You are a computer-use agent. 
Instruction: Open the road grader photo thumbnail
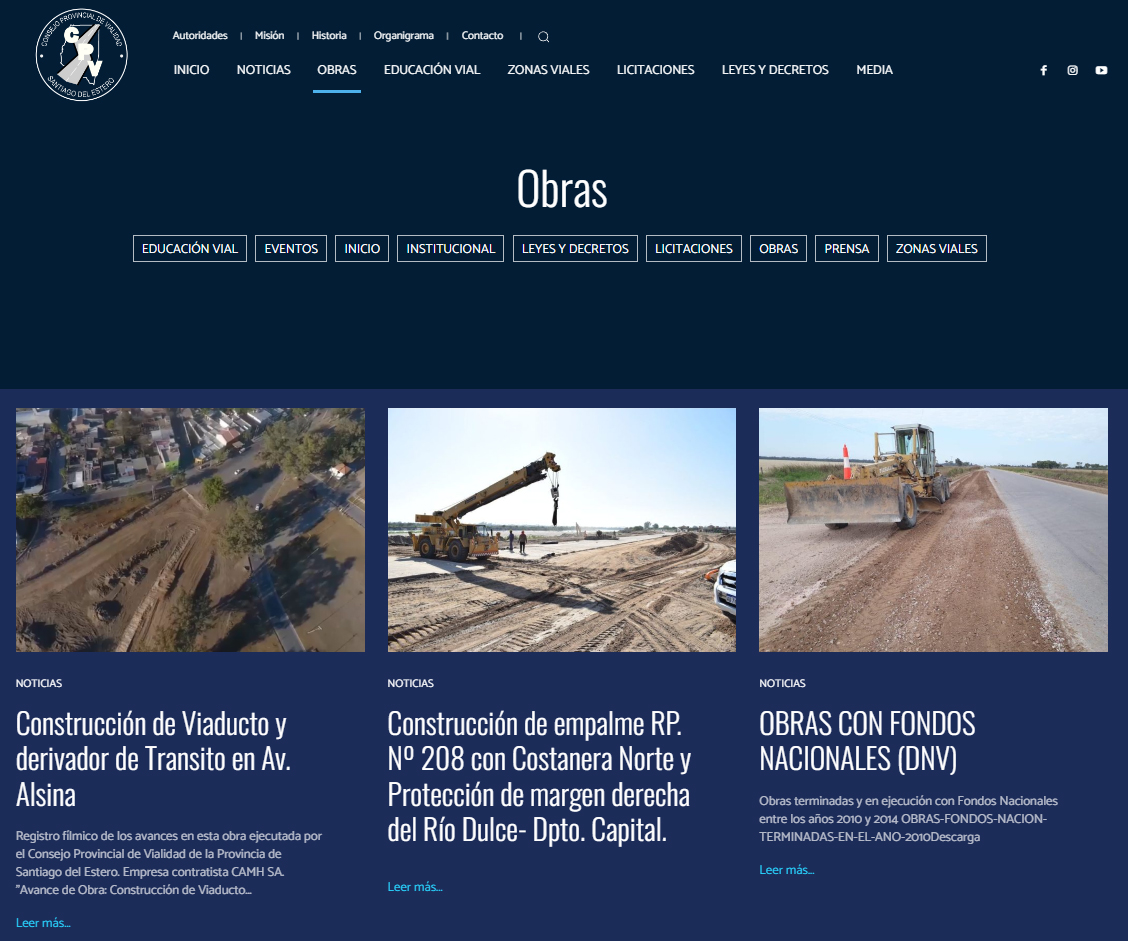[933, 530]
